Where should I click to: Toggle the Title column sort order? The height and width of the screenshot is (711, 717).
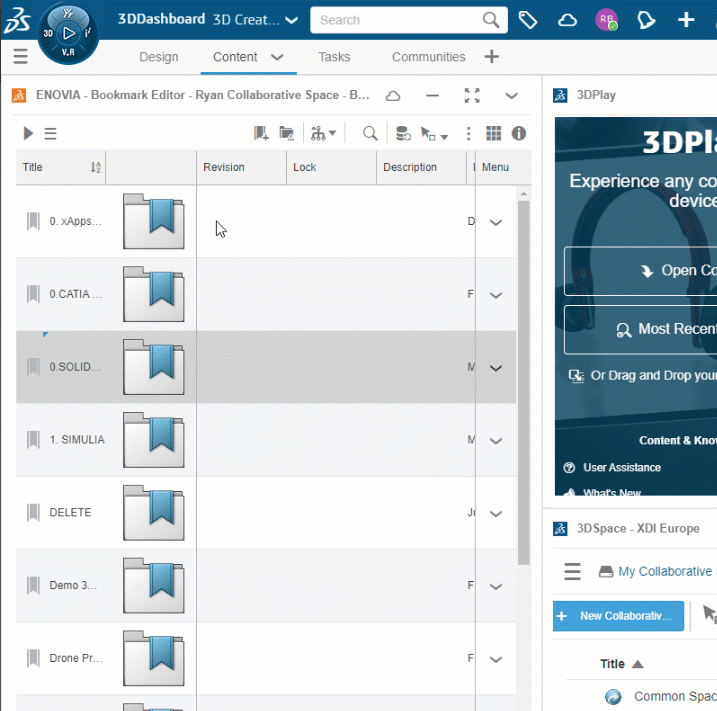tap(96, 167)
